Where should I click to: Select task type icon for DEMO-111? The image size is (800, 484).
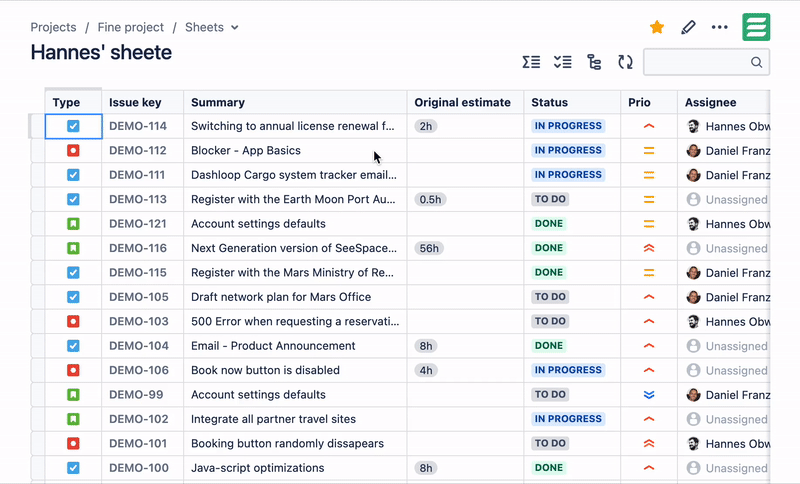73,175
